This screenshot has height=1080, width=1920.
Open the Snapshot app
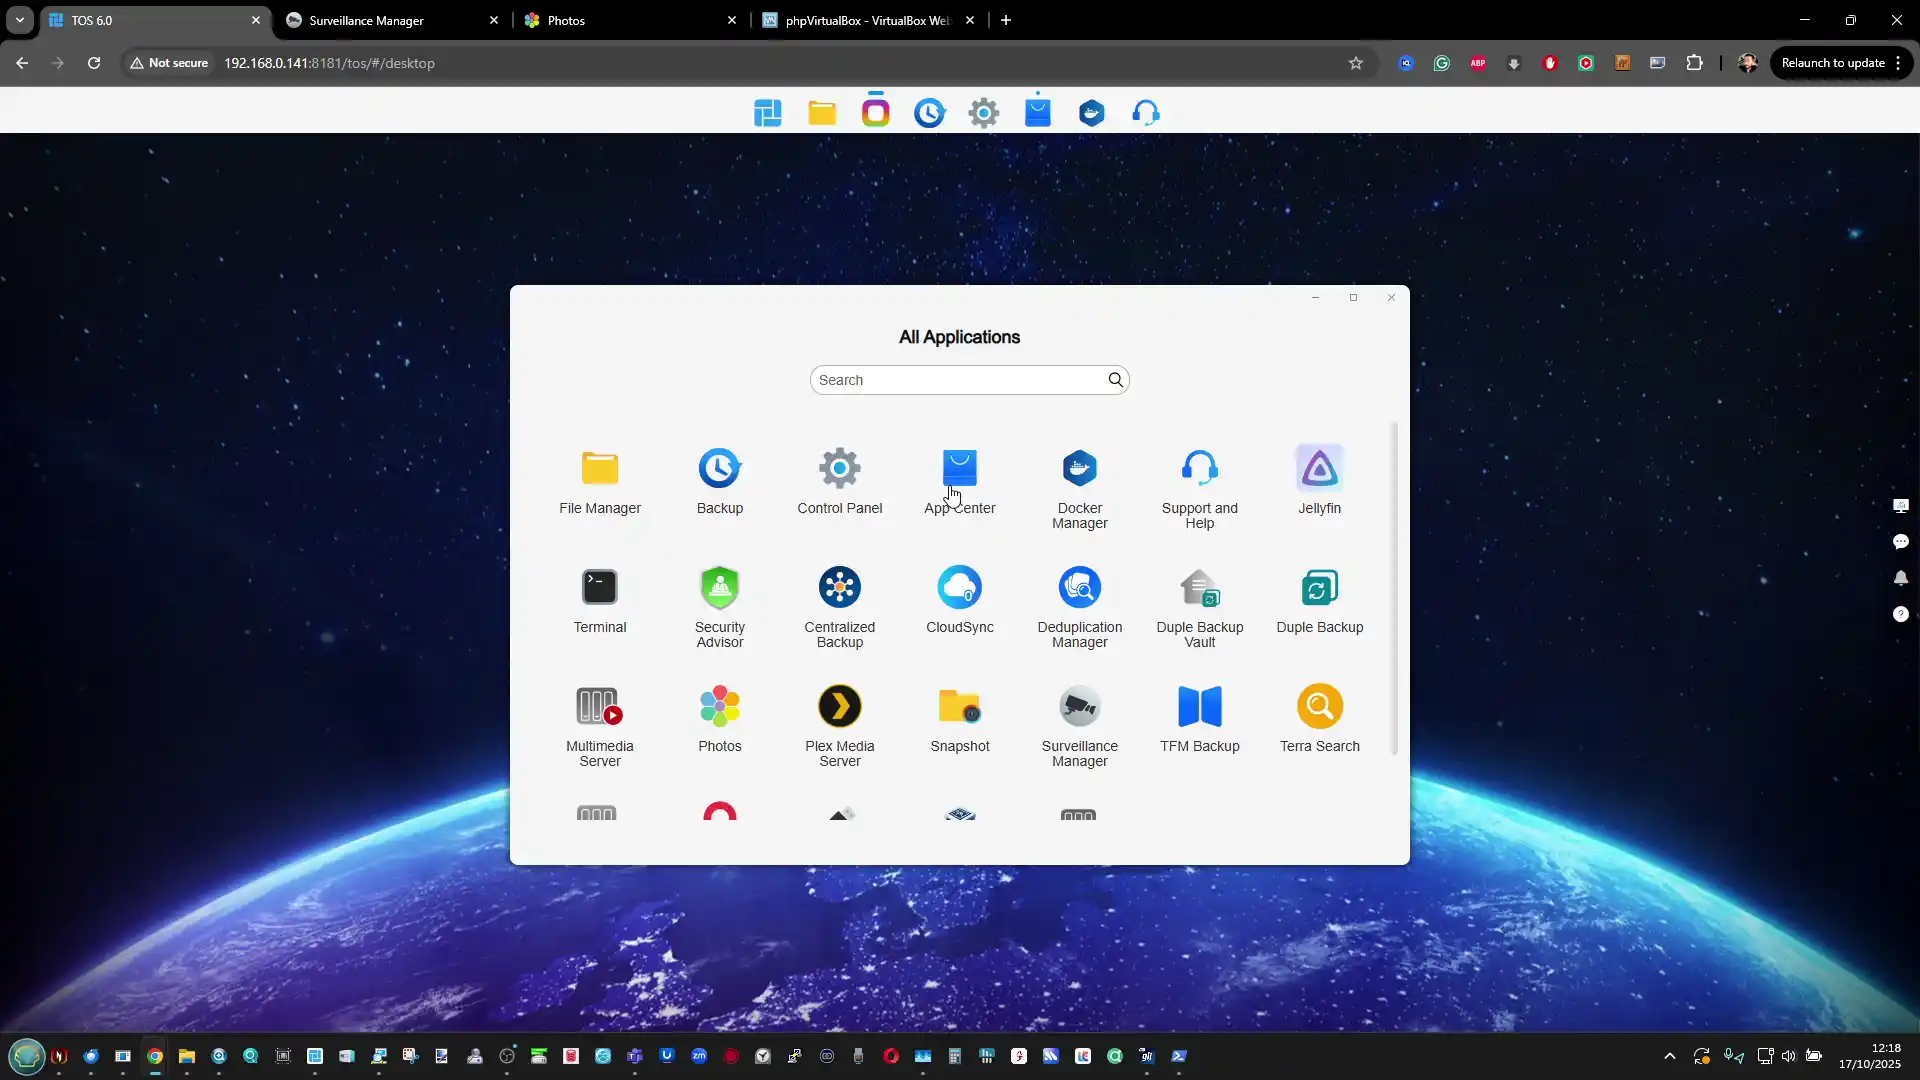[x=959, y=707]
